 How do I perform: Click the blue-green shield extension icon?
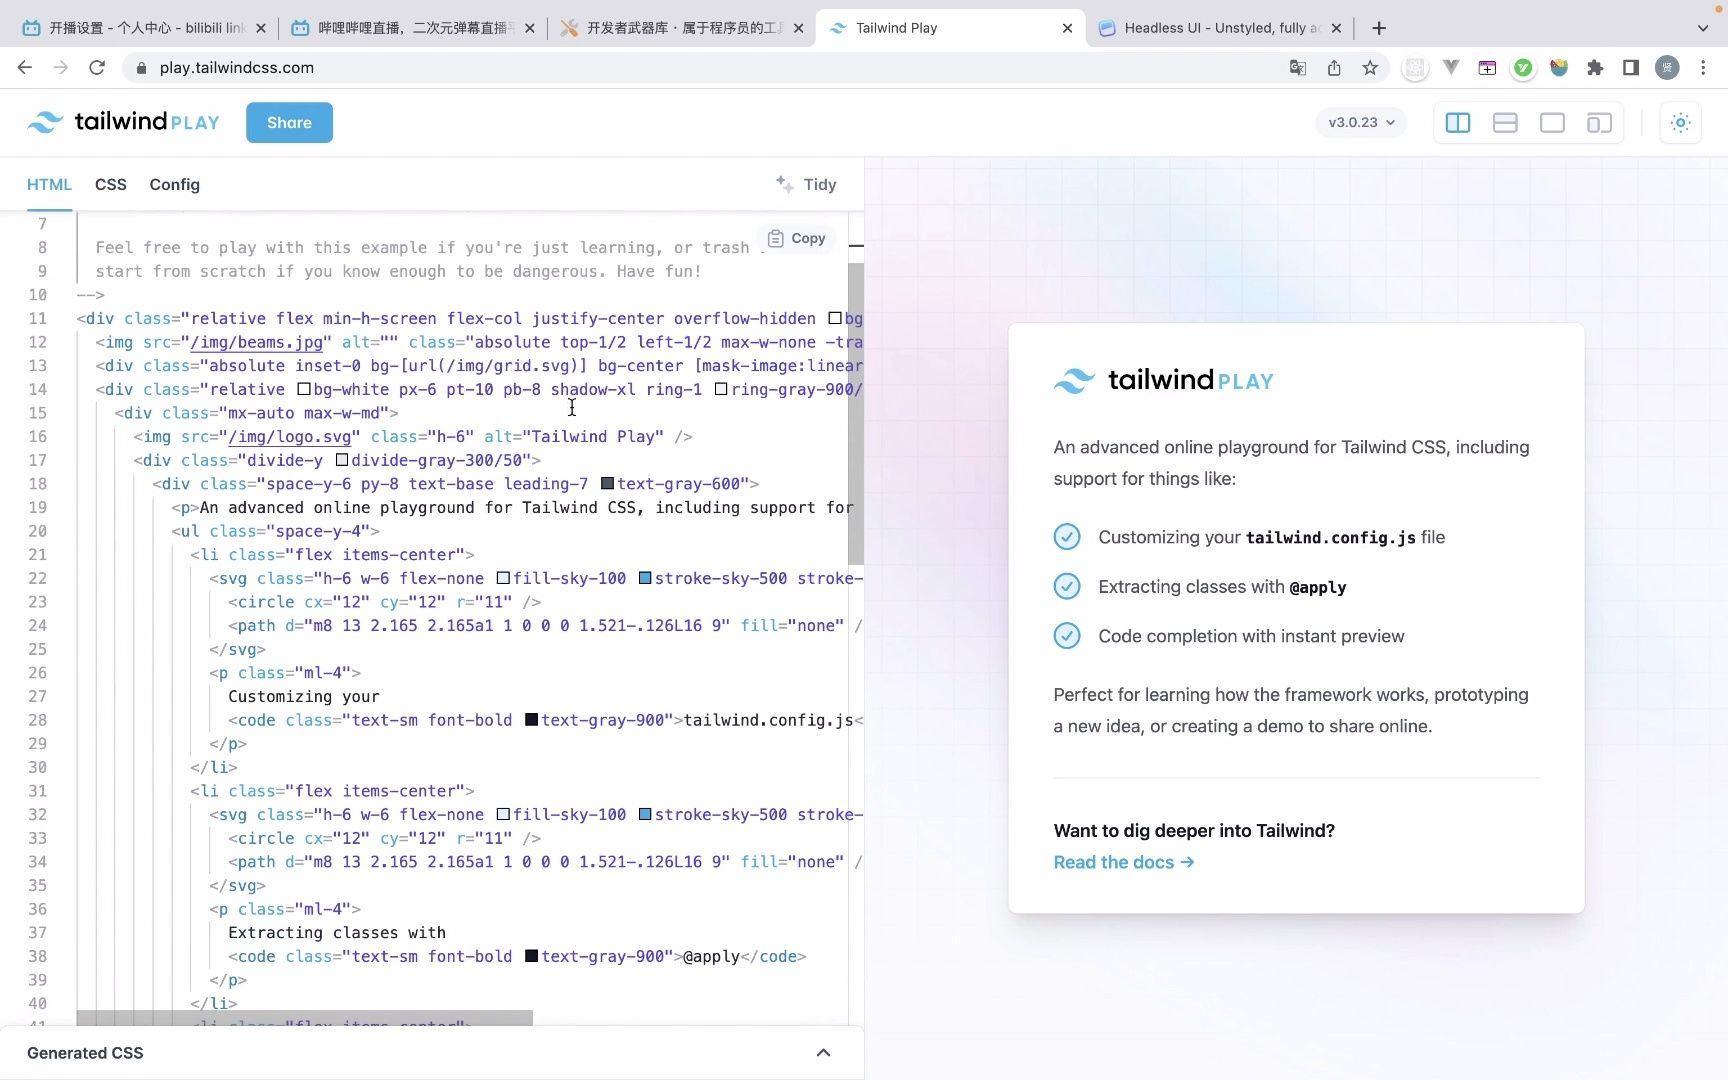1559,67
